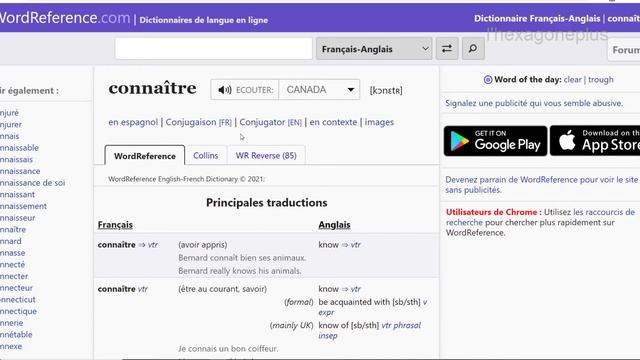Click the swap languages arrows icon
This screenshot has width=640, height=360.
[447, 49]
